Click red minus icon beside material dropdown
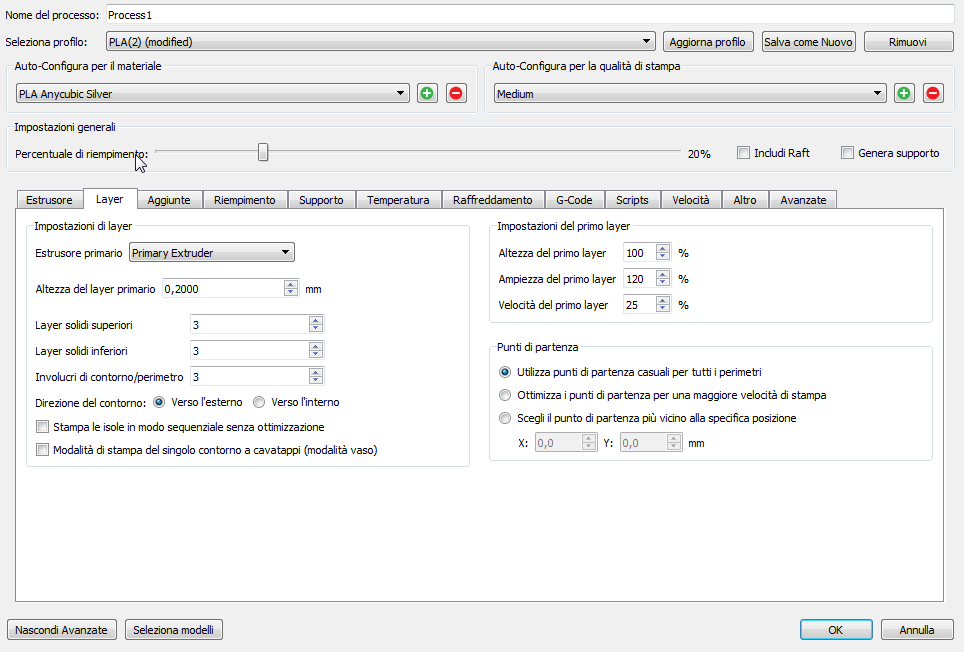The height and width of the screenshot is (652, 964). click(456, 93)
